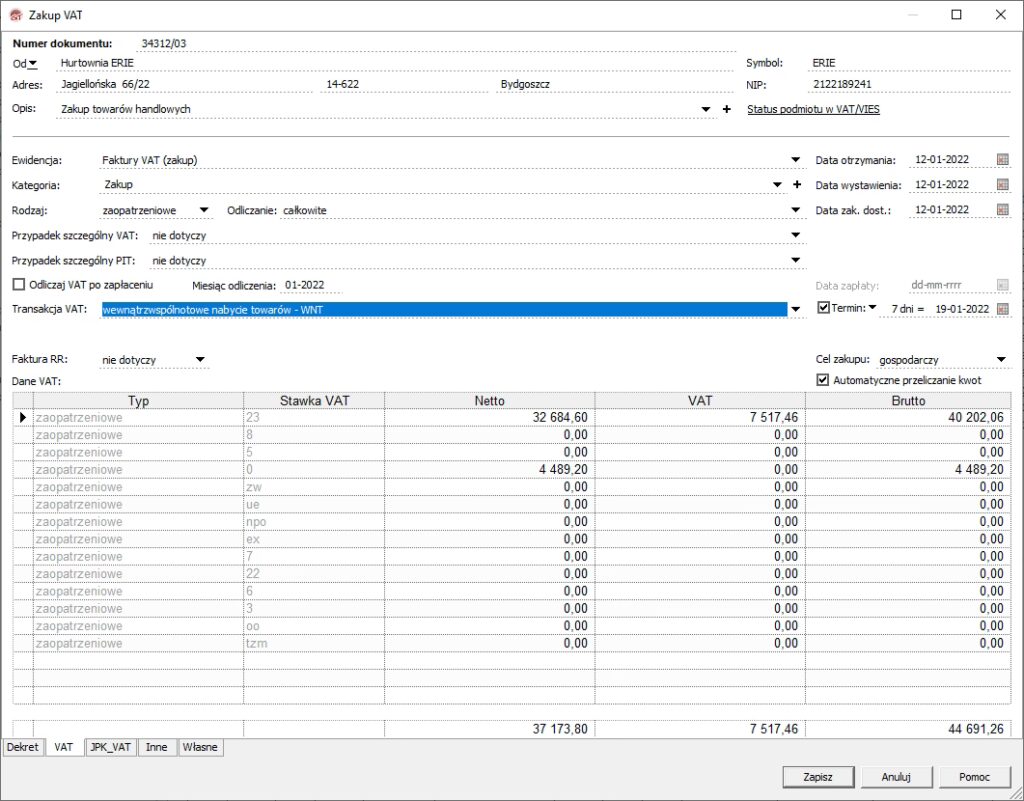The width and height of the screenshot is (1024, 801).
Task: Uncheck the Termin checkbox
Action: [x=824, y=309]
